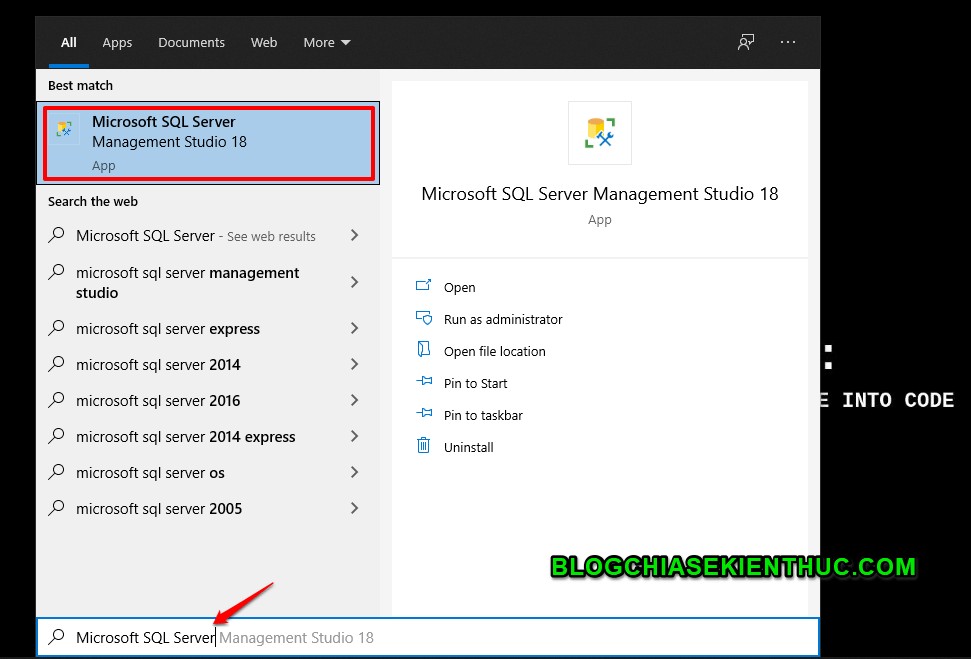Click search icon beside 'microsoft sql server 2005'

coord(56,507)
